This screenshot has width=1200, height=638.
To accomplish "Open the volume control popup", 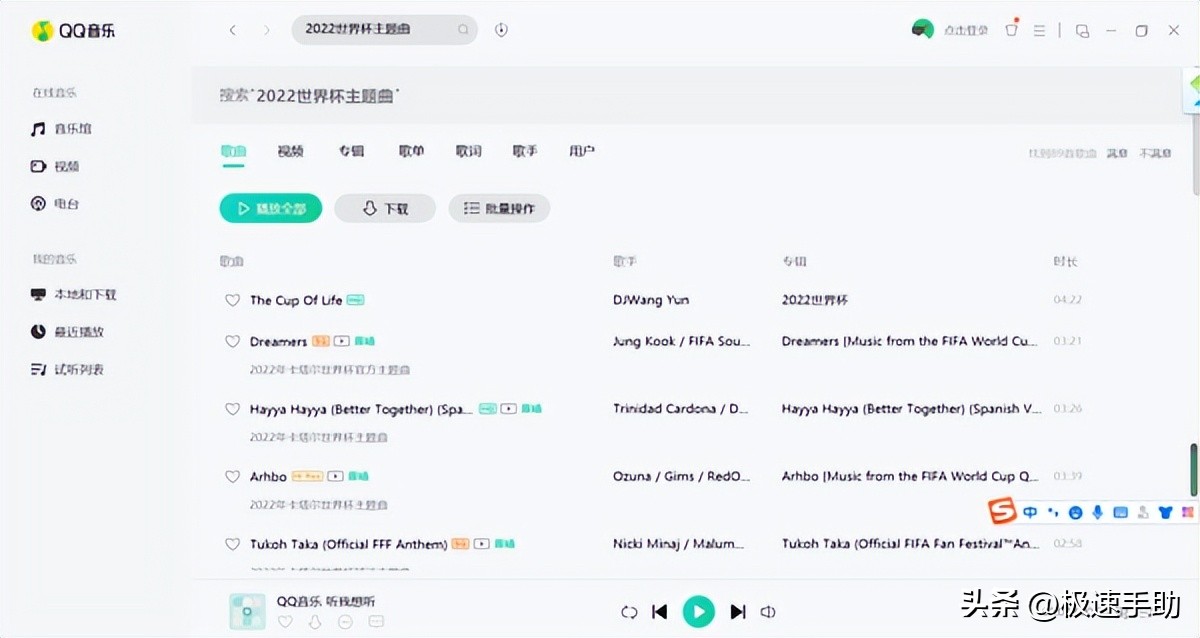I will coord(768,611).
